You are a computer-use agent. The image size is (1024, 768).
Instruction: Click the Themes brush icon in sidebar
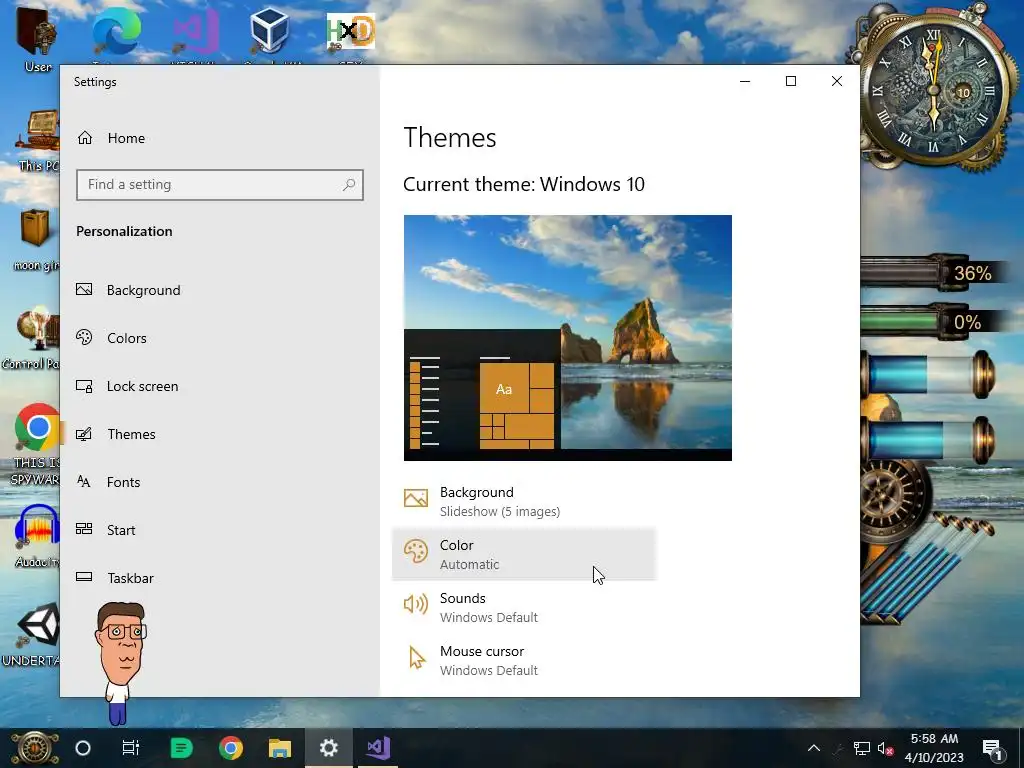(x=84, y=434)
